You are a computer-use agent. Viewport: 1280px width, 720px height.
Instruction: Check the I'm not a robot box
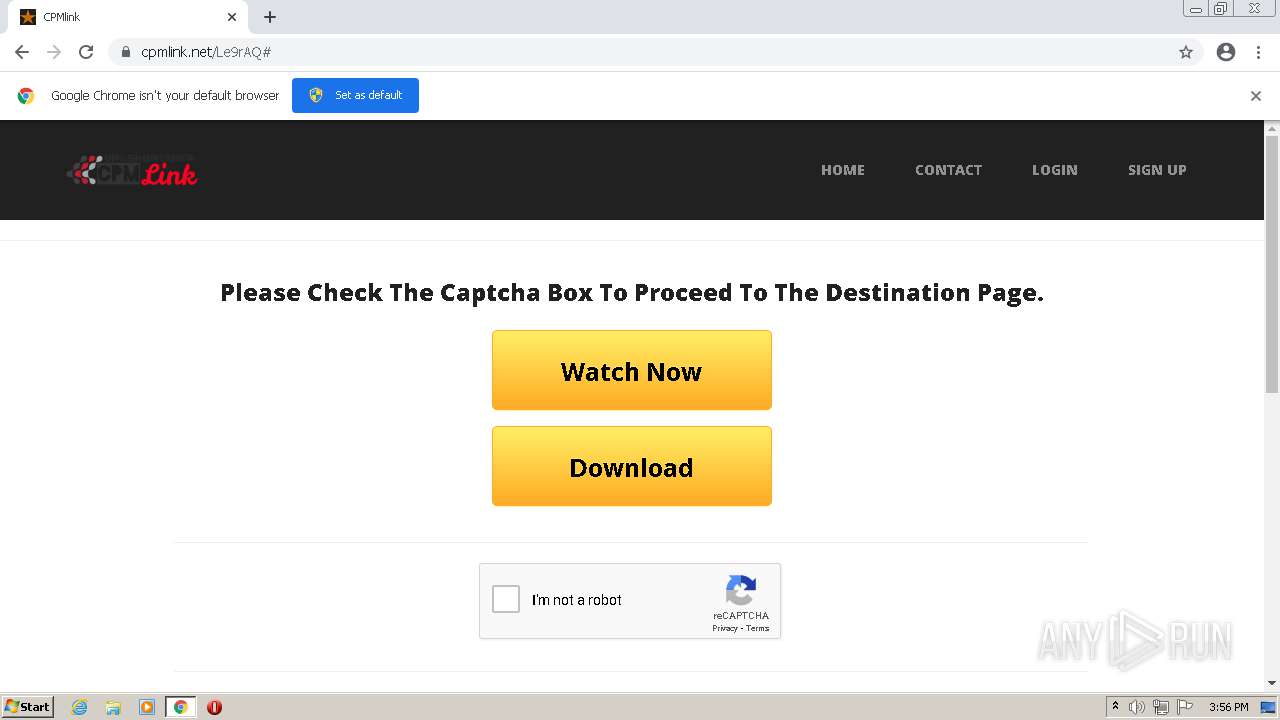[x=506, y=599]
